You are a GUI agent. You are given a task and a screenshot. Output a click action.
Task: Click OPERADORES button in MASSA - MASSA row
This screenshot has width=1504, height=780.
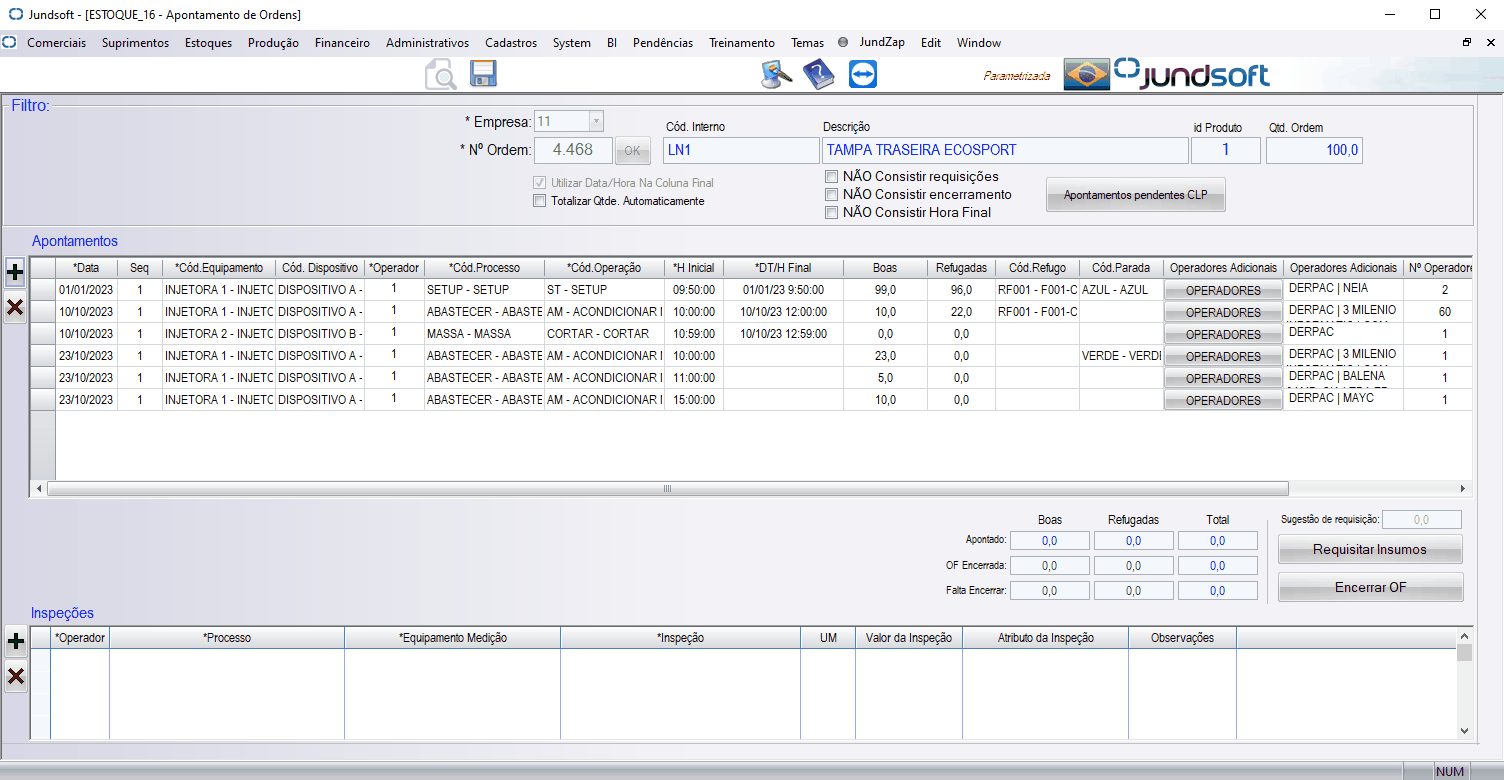1222,334
